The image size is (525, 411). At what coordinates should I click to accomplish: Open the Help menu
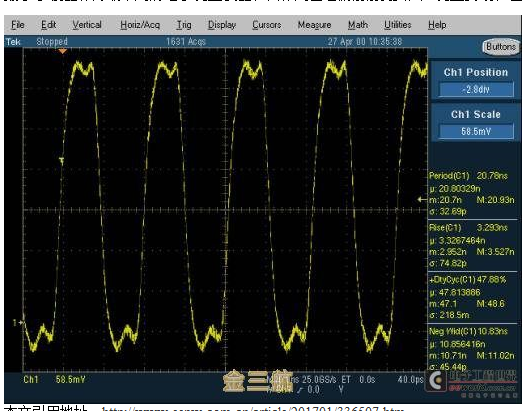(437, 25)
